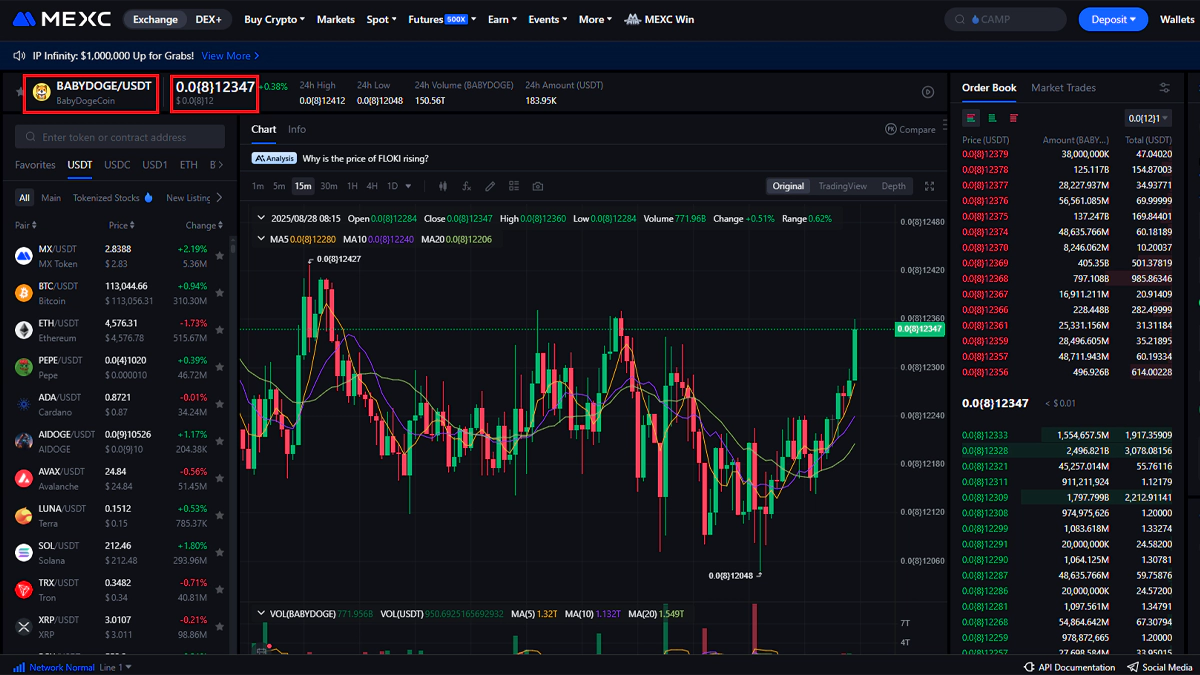Select the USDC market tab
The height and width of the screenshot is (675, 1200).
point(117,165)
